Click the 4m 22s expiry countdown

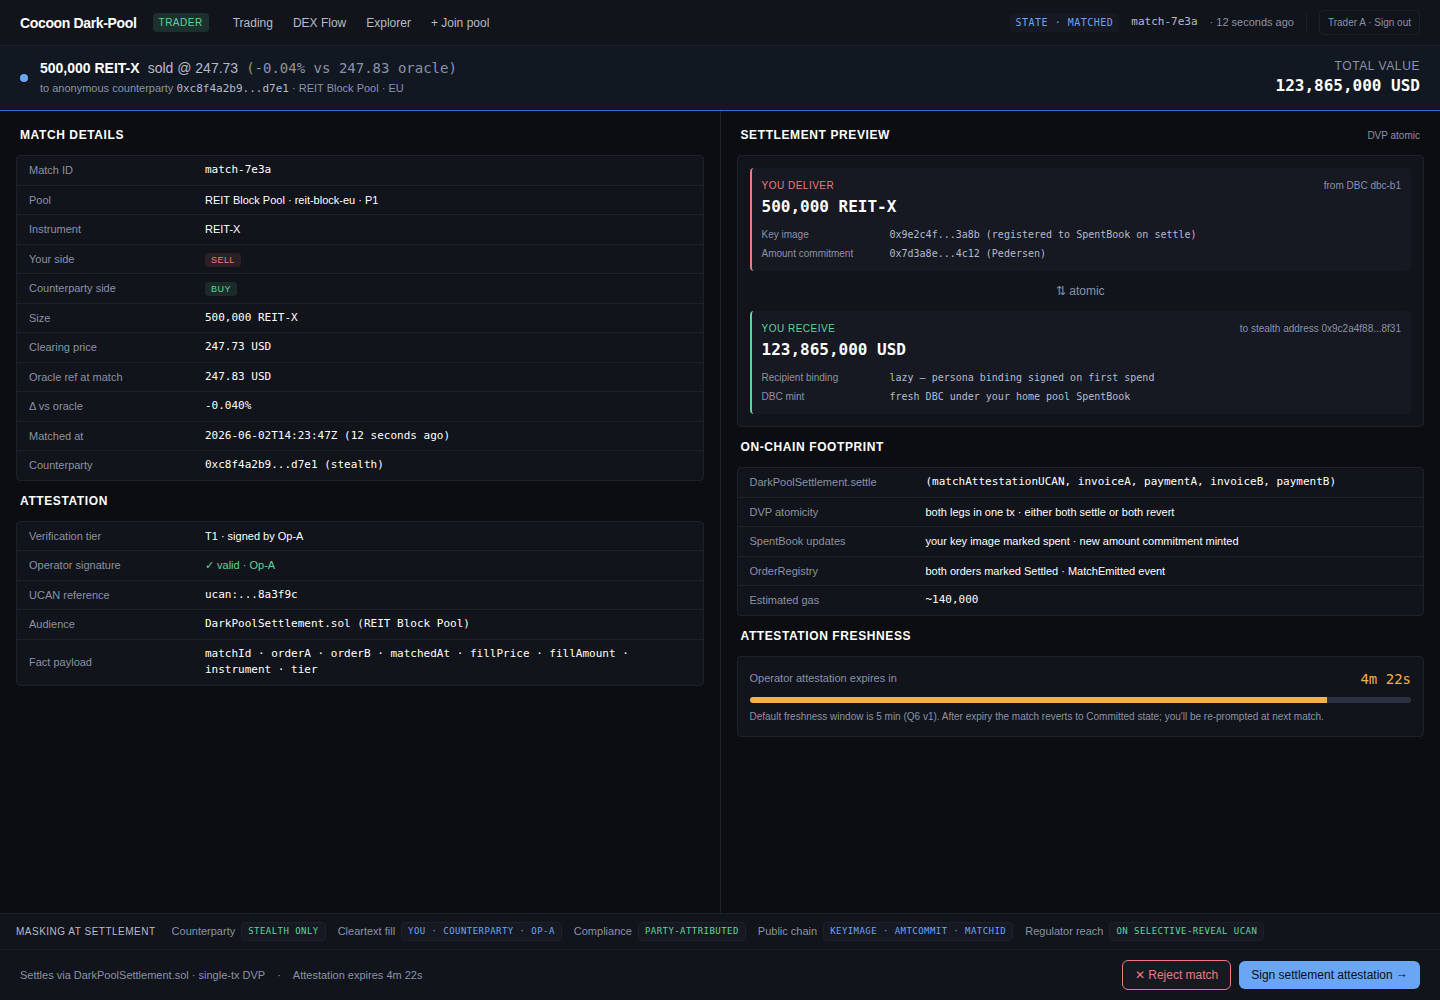[1385, 679]
